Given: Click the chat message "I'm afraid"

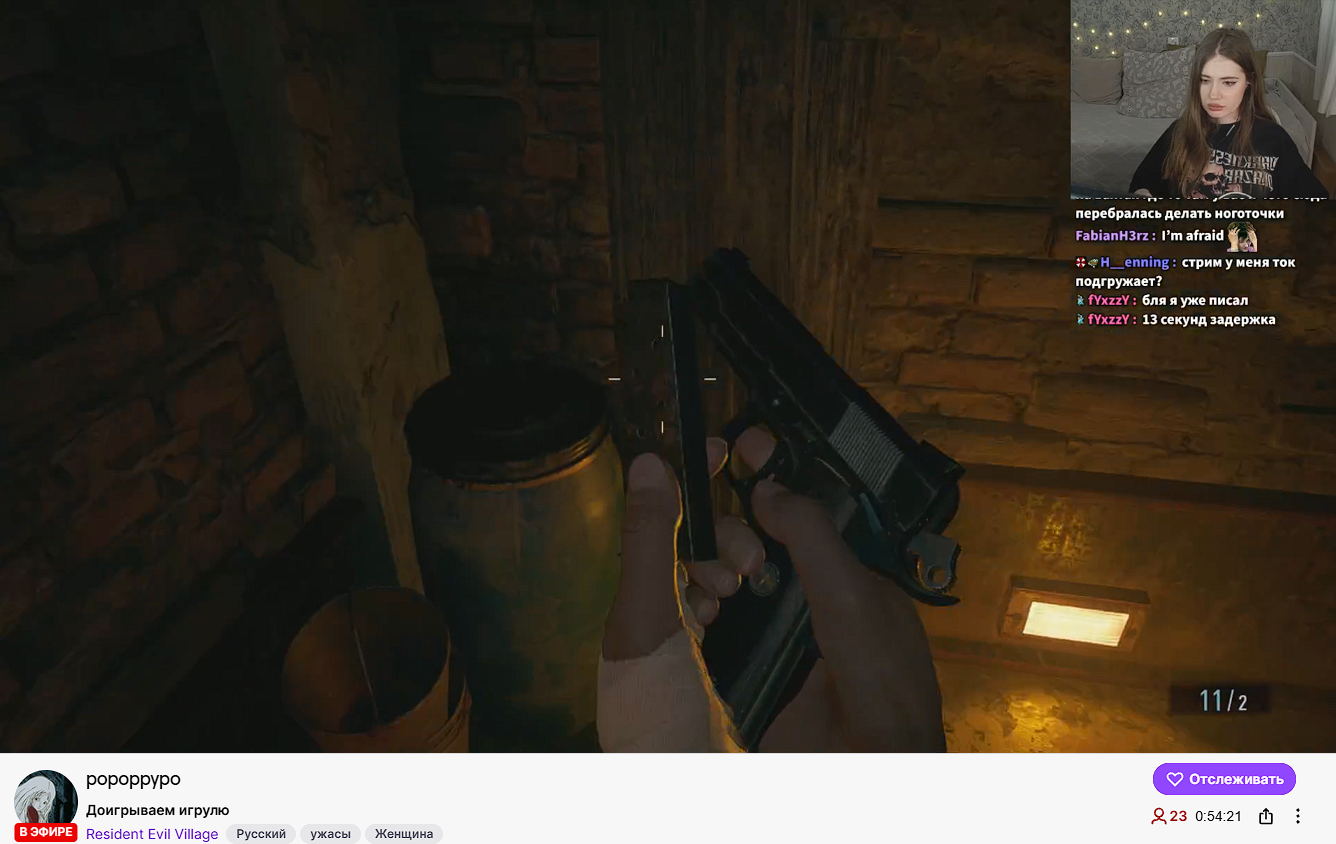Looking at the screenshot, I should [x=1193, y=236].
